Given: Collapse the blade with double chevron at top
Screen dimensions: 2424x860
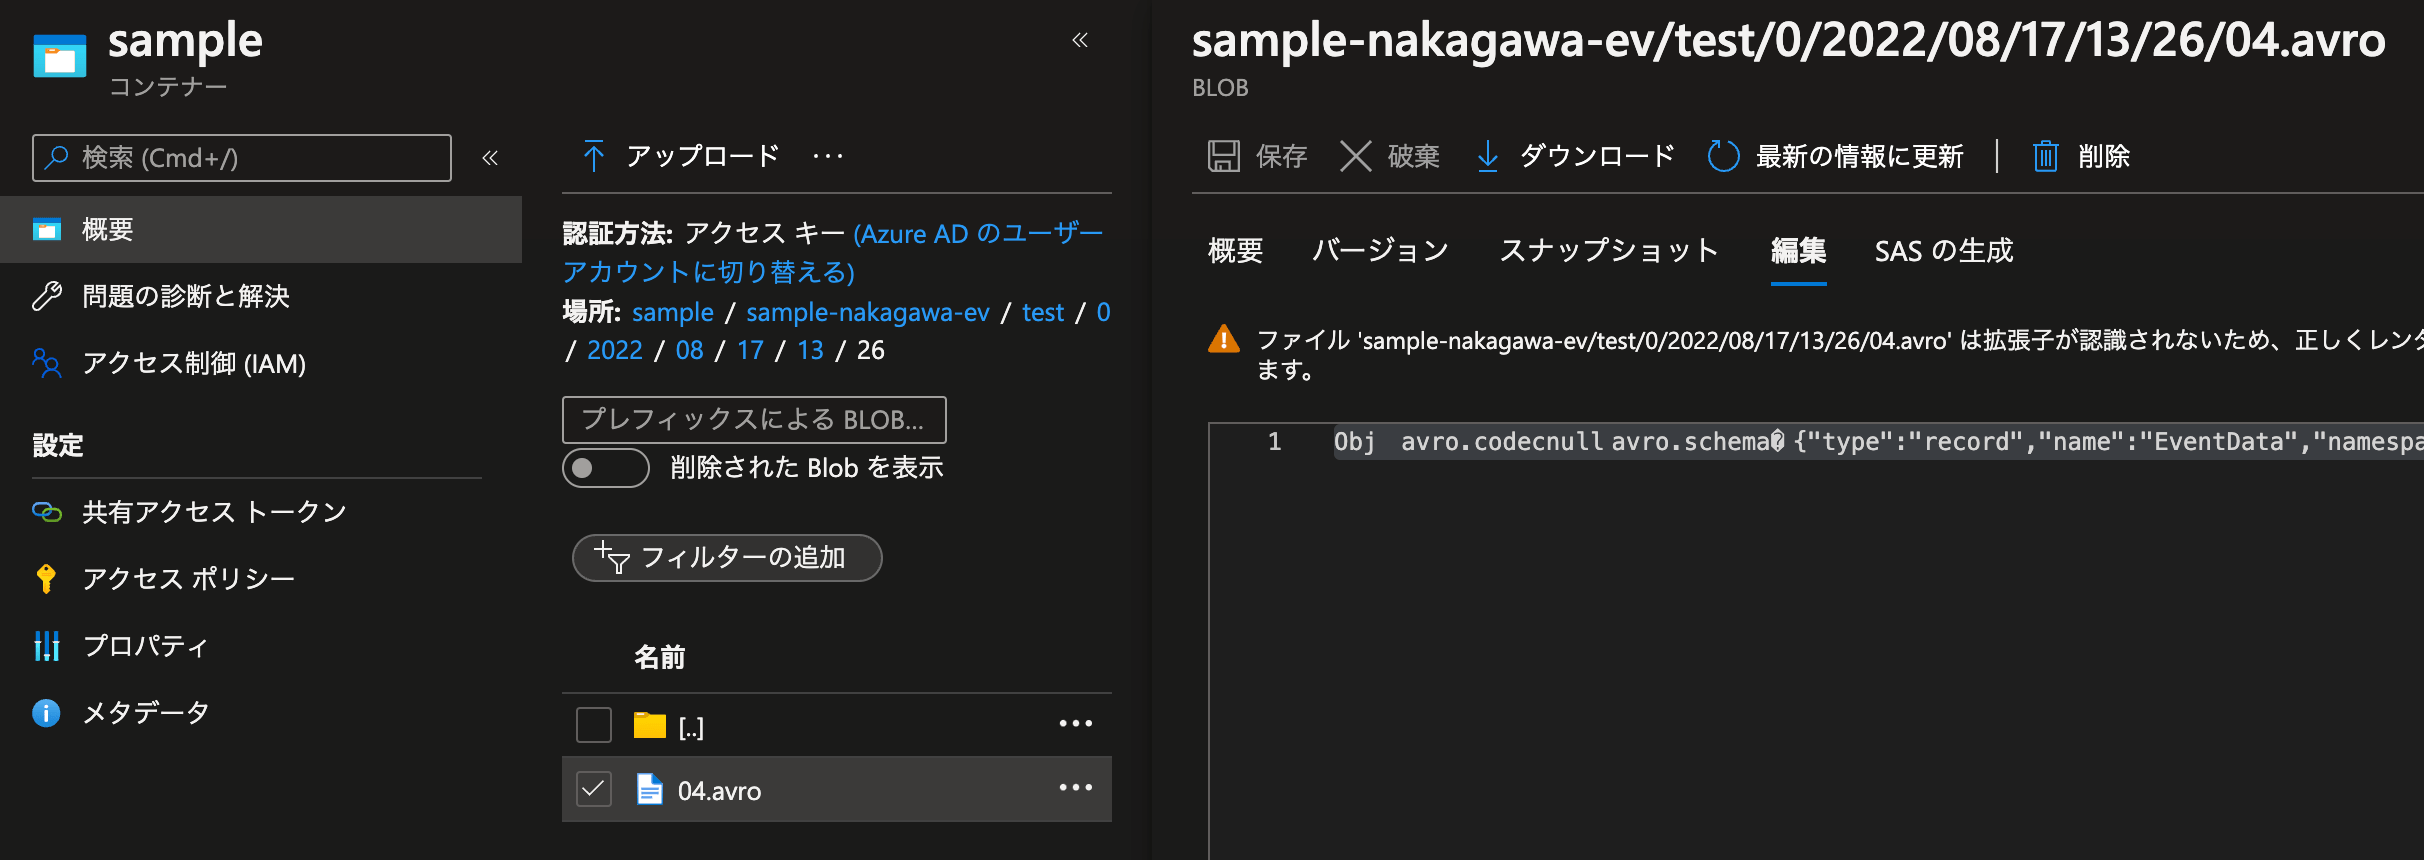Looking at the screenshot, I should (1080, 40).
